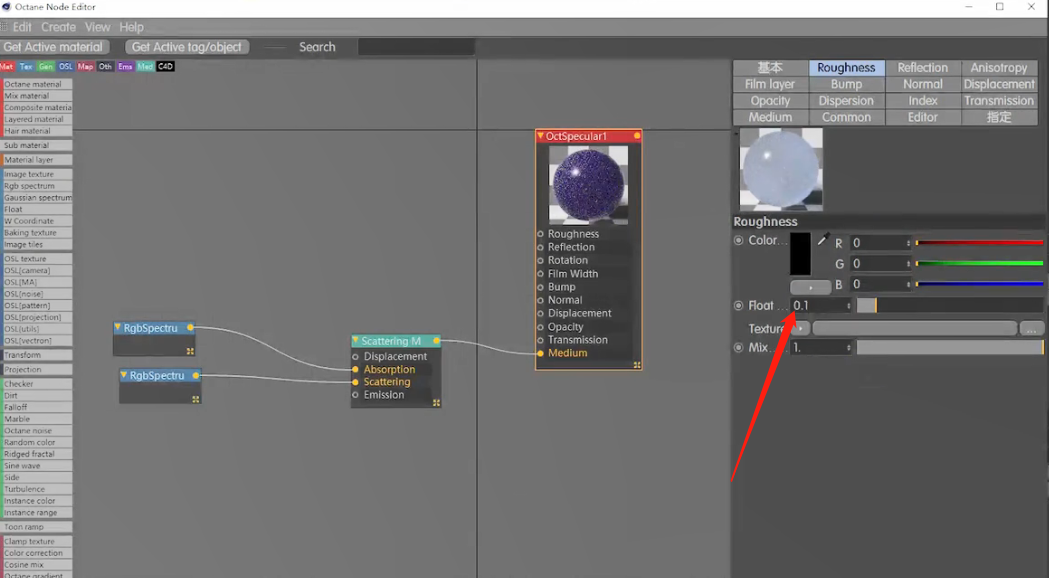Add an Rgb spectrum node
The width and height of the screenshot is (1049, 578).
coord(37,186)
